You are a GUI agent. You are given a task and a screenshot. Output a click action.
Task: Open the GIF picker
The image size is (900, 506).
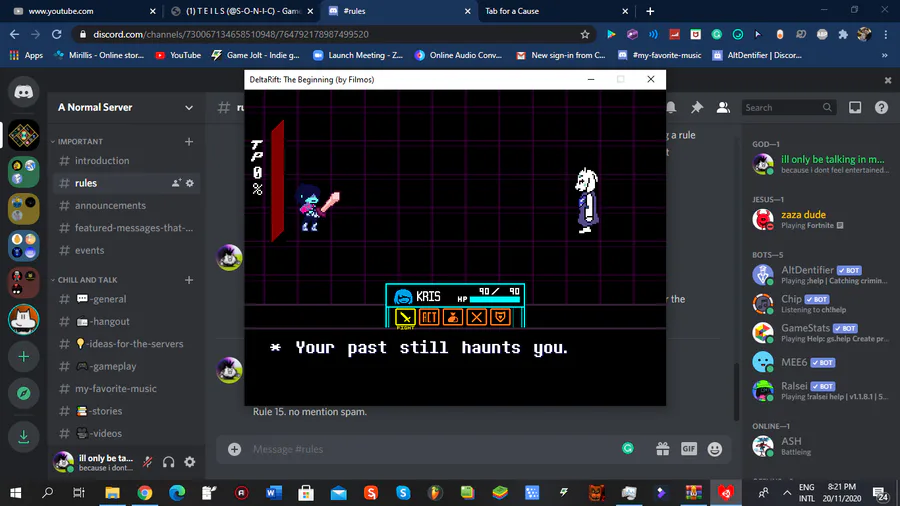(x=689, y=449)
